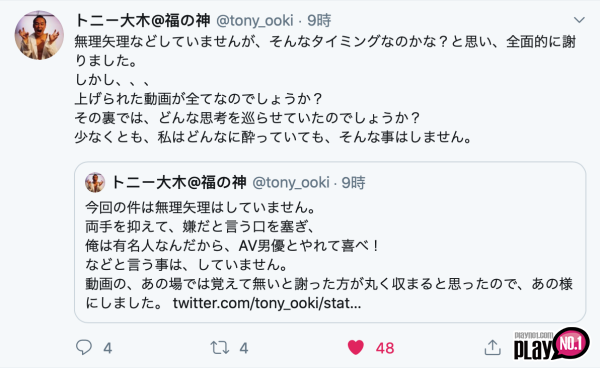Click the quoted tweet author name トニー大木@福の神
Viewport: 600px width, 368px height.
(x=178, y=182)
